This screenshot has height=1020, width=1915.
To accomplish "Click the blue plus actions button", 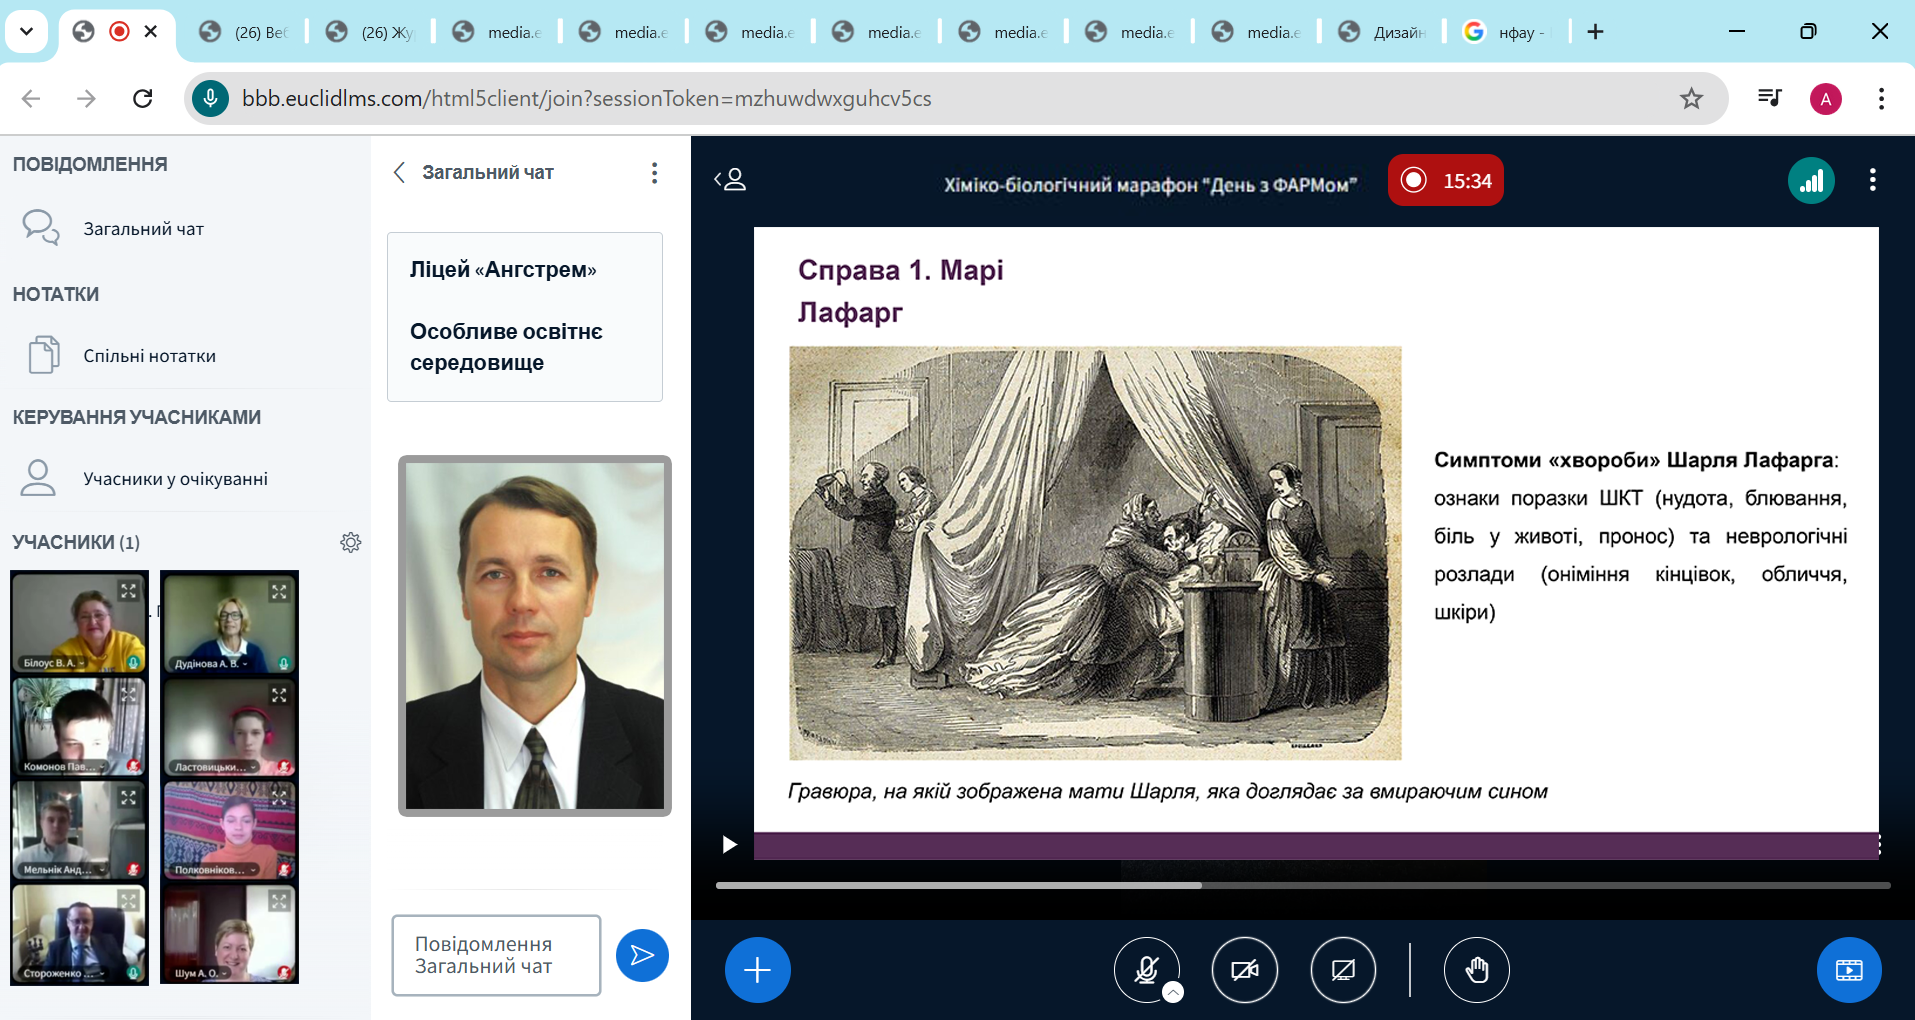I will point(757,970).
